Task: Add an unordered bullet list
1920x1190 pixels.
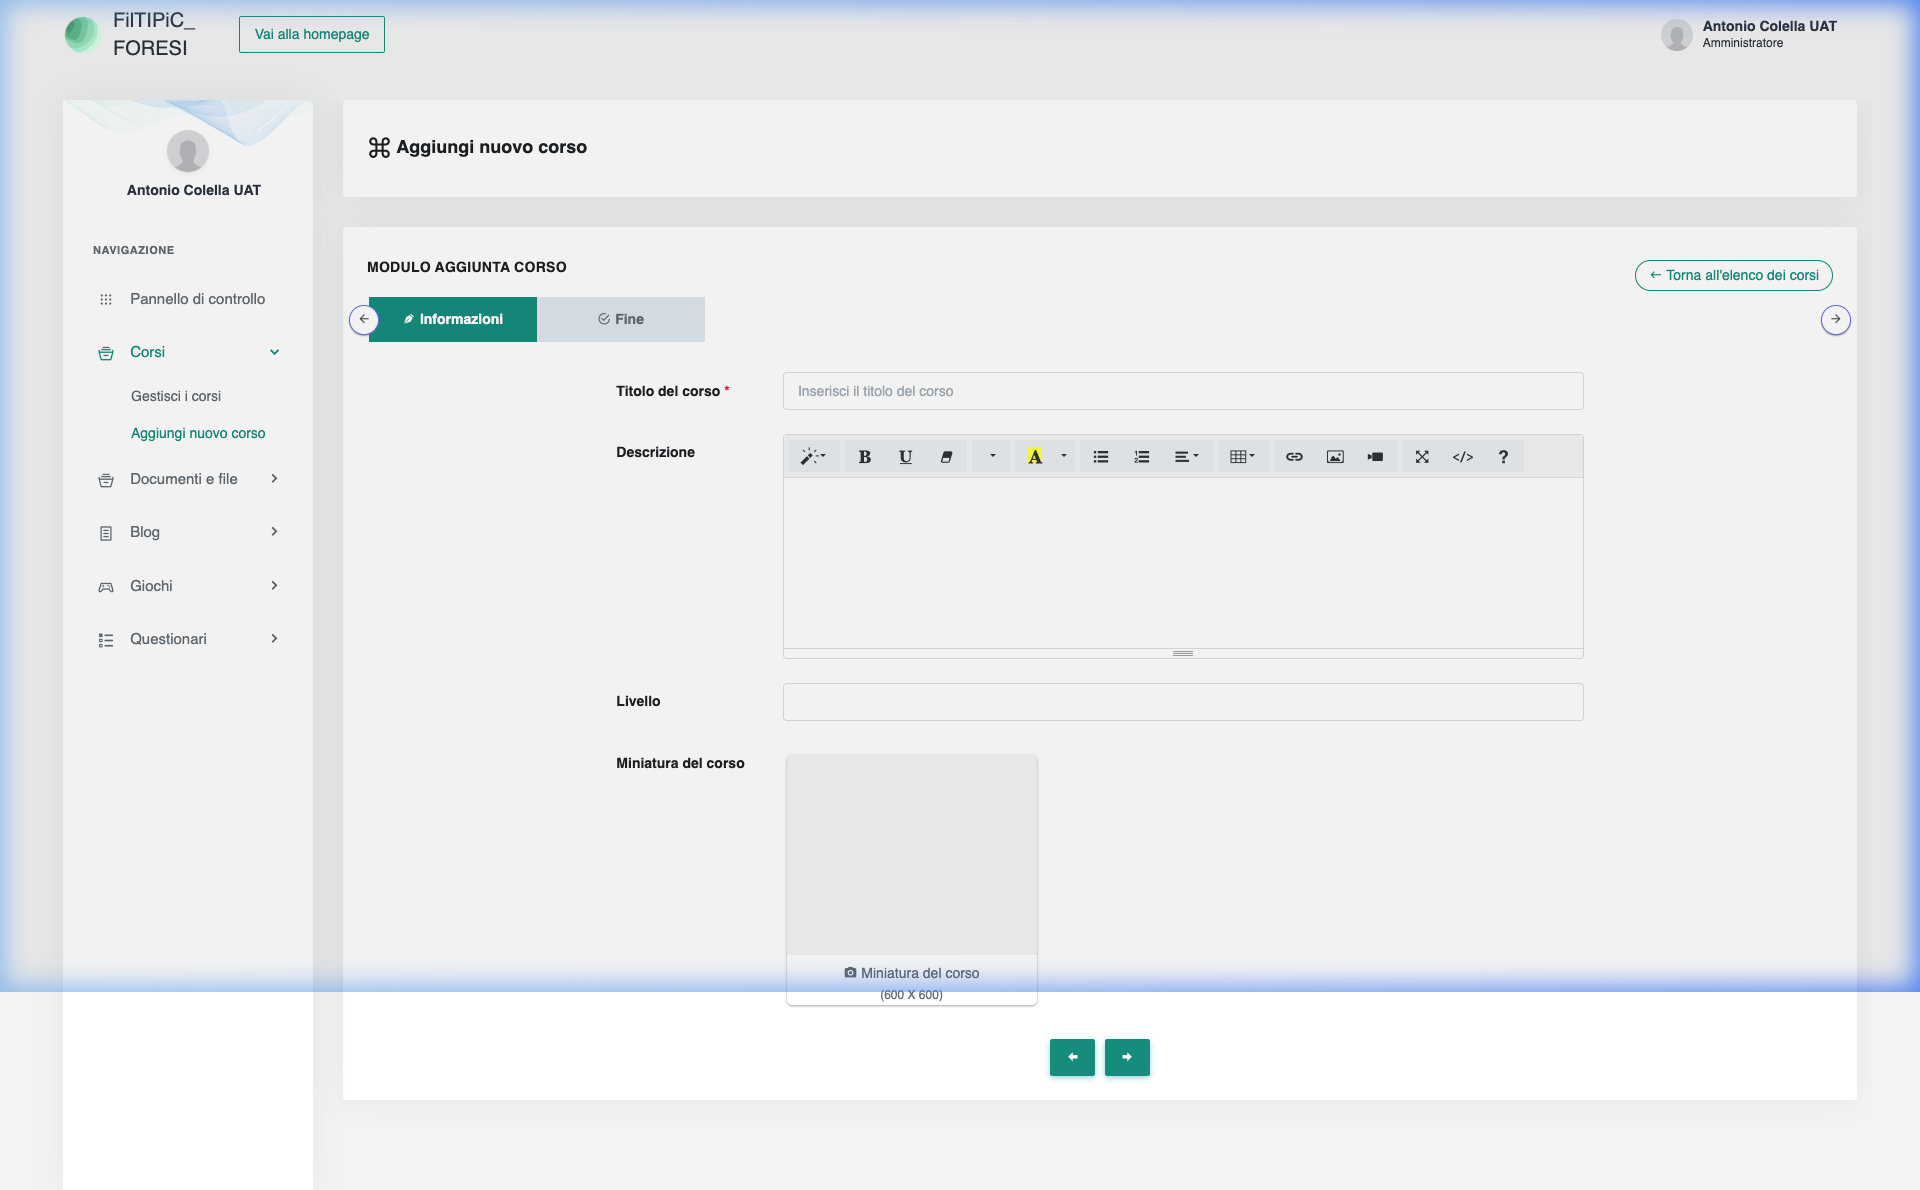Action: coord(1101,457)
